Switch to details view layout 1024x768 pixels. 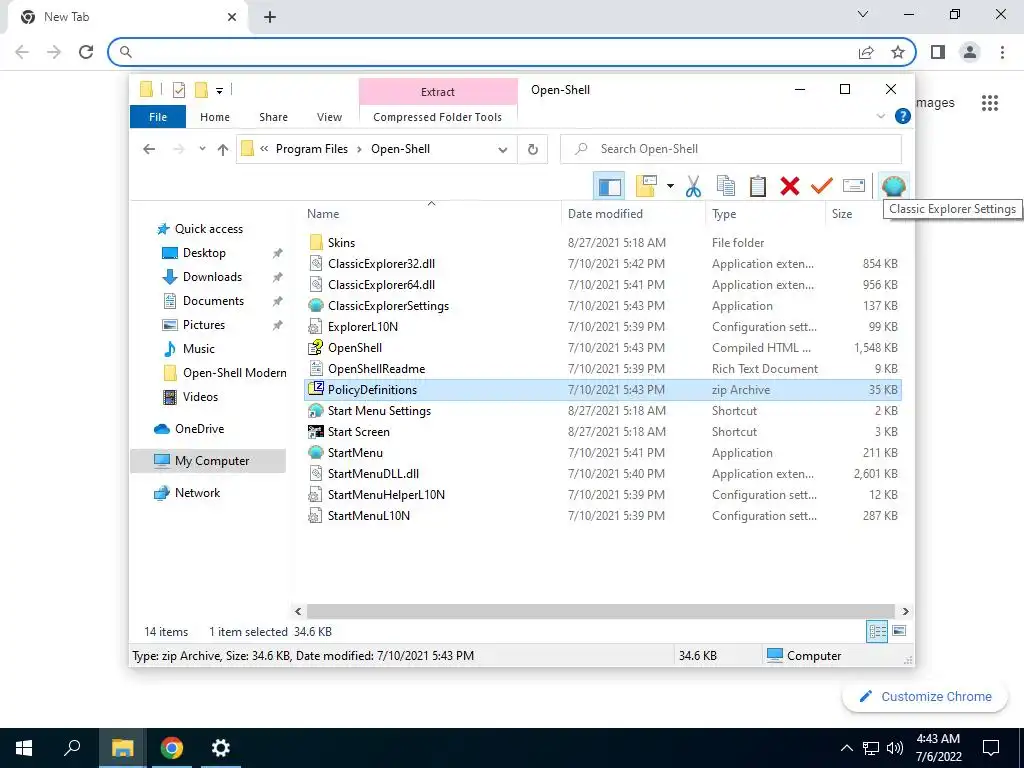click(x=877, y=631)
